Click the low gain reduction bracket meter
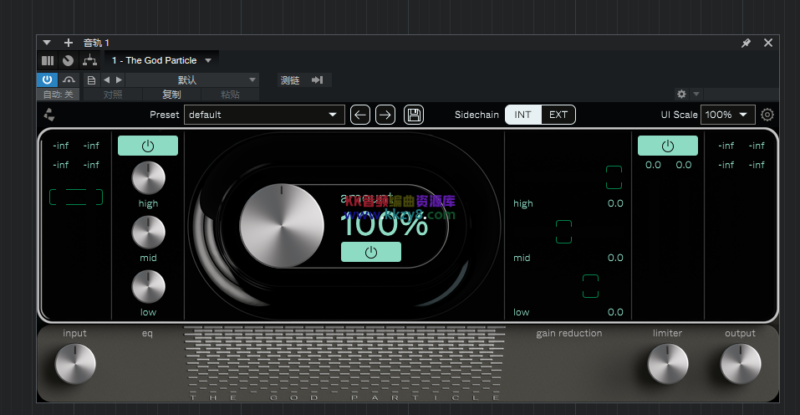Image resolution: width=800 pixels, height=415 pixels. 591,286
